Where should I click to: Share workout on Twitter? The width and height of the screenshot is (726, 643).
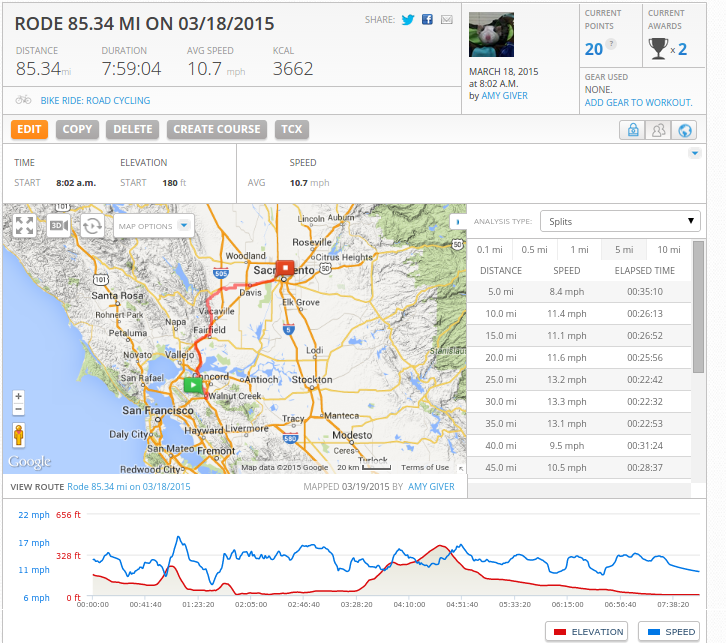[x=407, y=20]
